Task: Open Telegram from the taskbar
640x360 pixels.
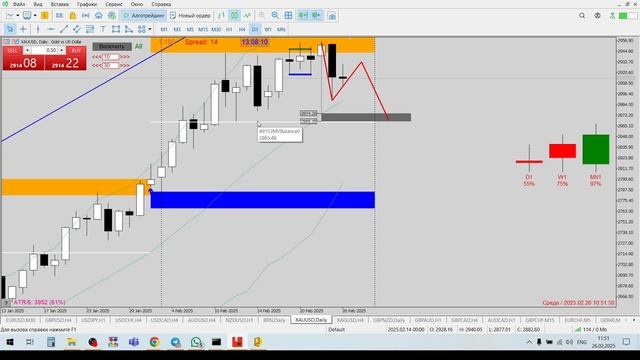Action: point(176,342)
